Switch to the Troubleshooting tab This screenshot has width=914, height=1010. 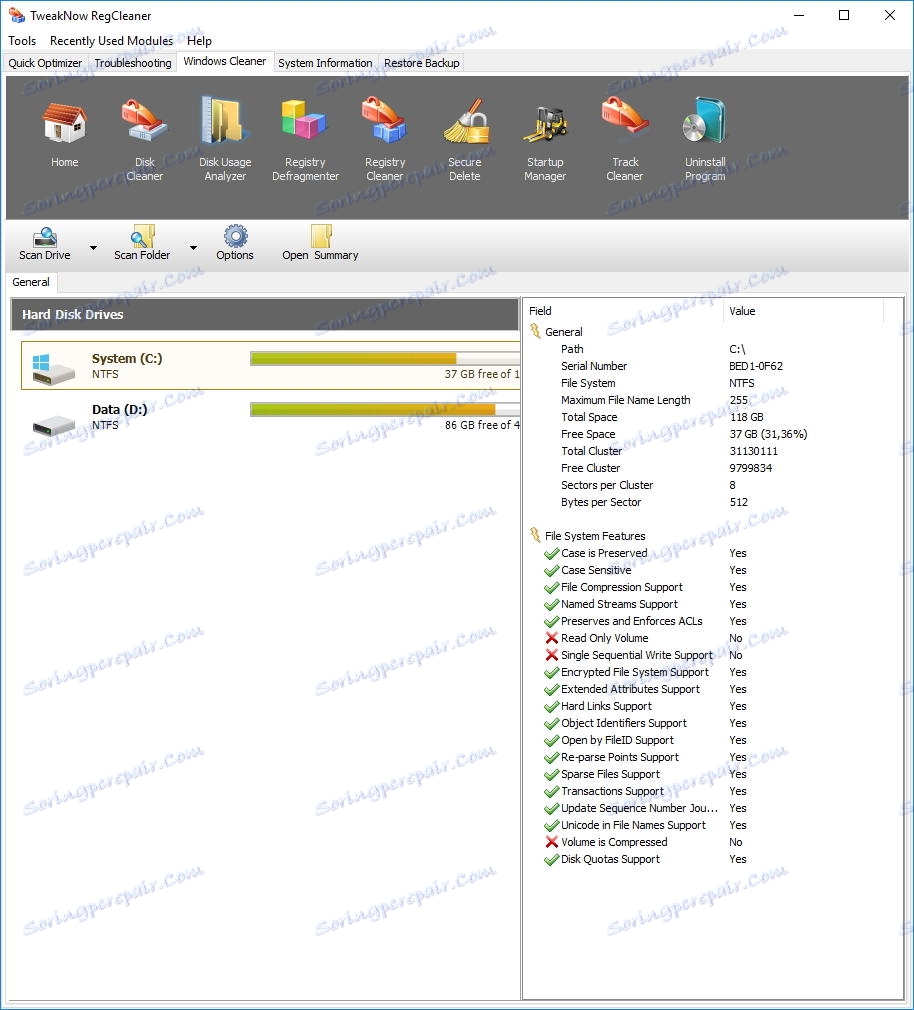pos(133,63)
